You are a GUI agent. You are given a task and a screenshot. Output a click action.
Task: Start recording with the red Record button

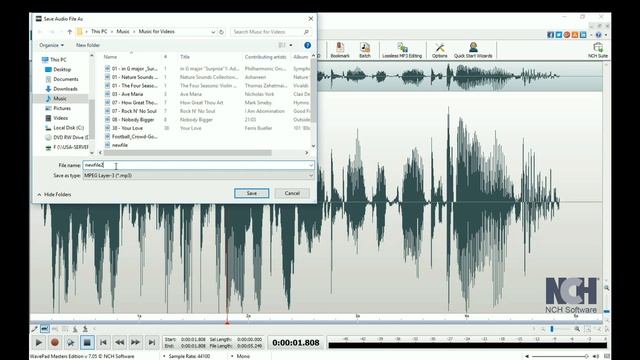pos(55,342)
